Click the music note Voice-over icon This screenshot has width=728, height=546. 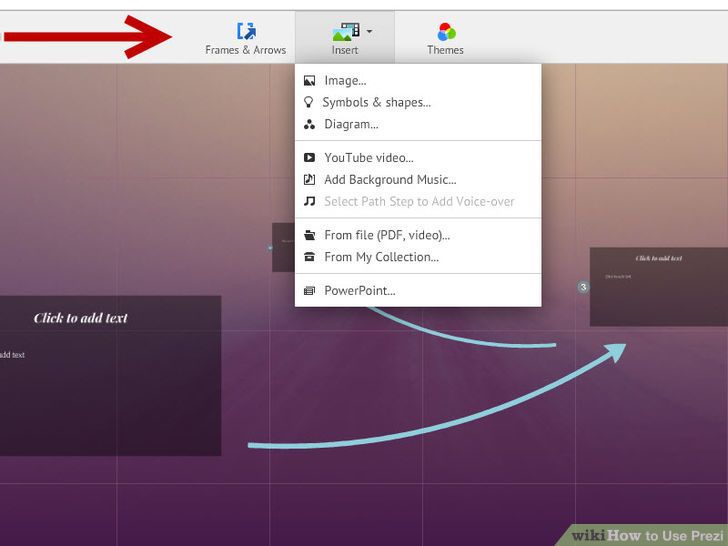click(309, 202)
